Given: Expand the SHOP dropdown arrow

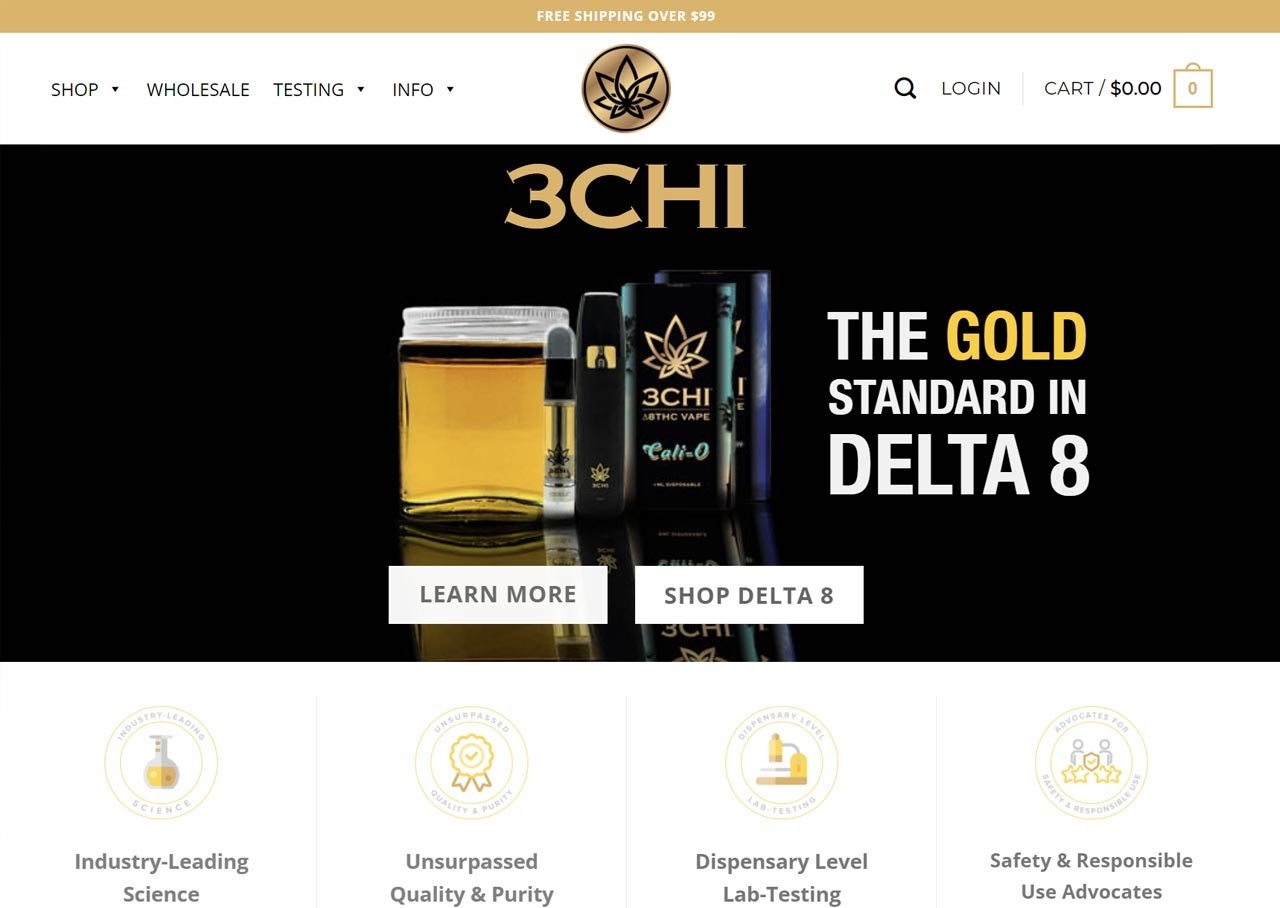Looking at the screenshot, I should (x=115, y=90).
